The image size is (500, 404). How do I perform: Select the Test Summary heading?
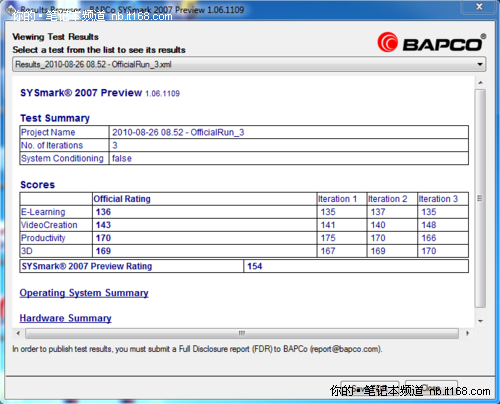click(x=55, y=118)
